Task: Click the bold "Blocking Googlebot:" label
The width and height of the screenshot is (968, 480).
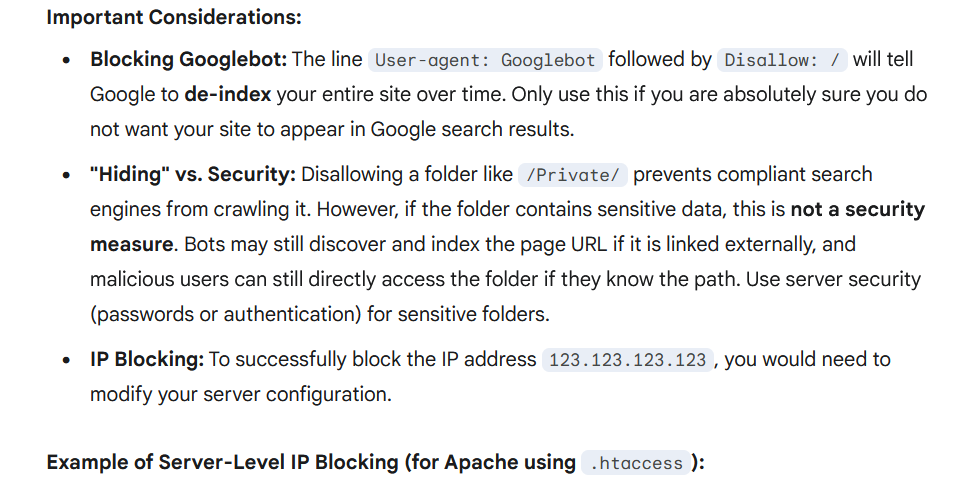Action: [188, 59]
